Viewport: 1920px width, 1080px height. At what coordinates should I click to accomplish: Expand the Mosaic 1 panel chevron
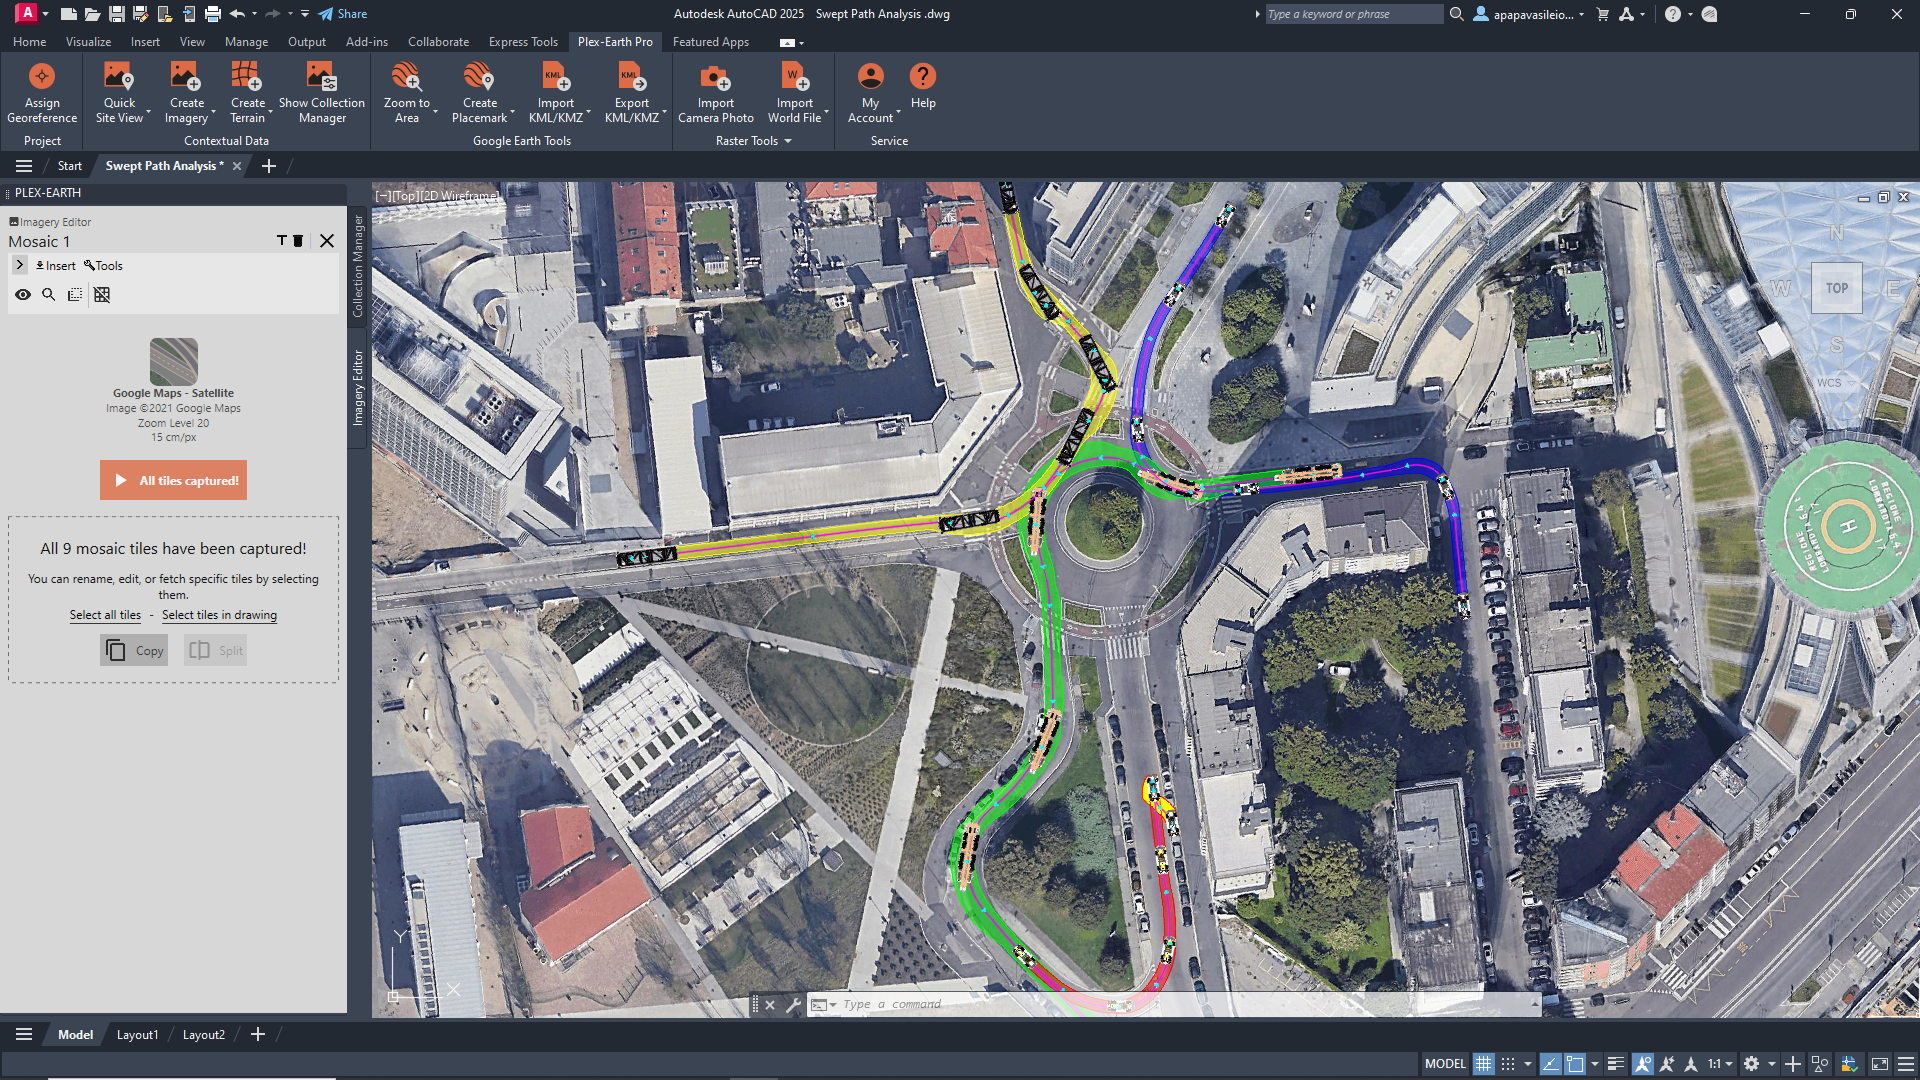pos(20,265)
